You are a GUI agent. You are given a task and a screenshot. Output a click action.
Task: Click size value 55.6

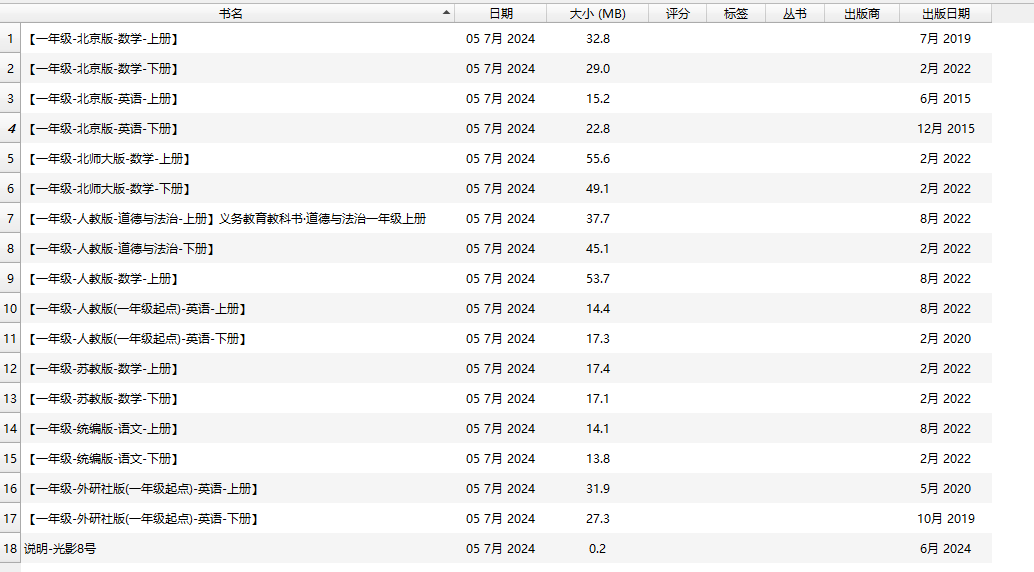click(598, 159)
